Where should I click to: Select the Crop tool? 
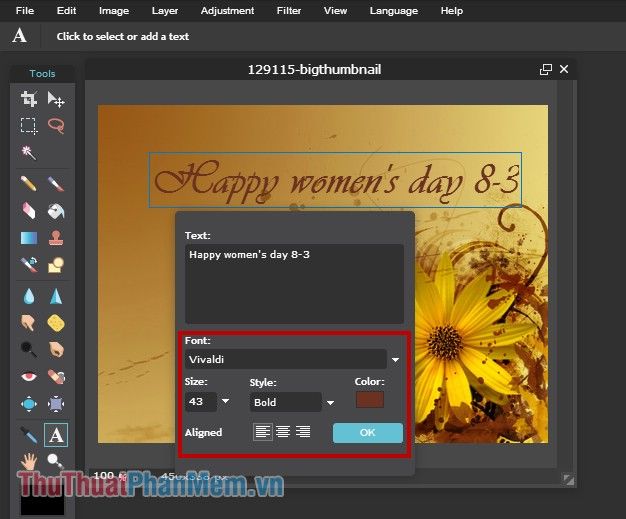click(x=29, y=99)
